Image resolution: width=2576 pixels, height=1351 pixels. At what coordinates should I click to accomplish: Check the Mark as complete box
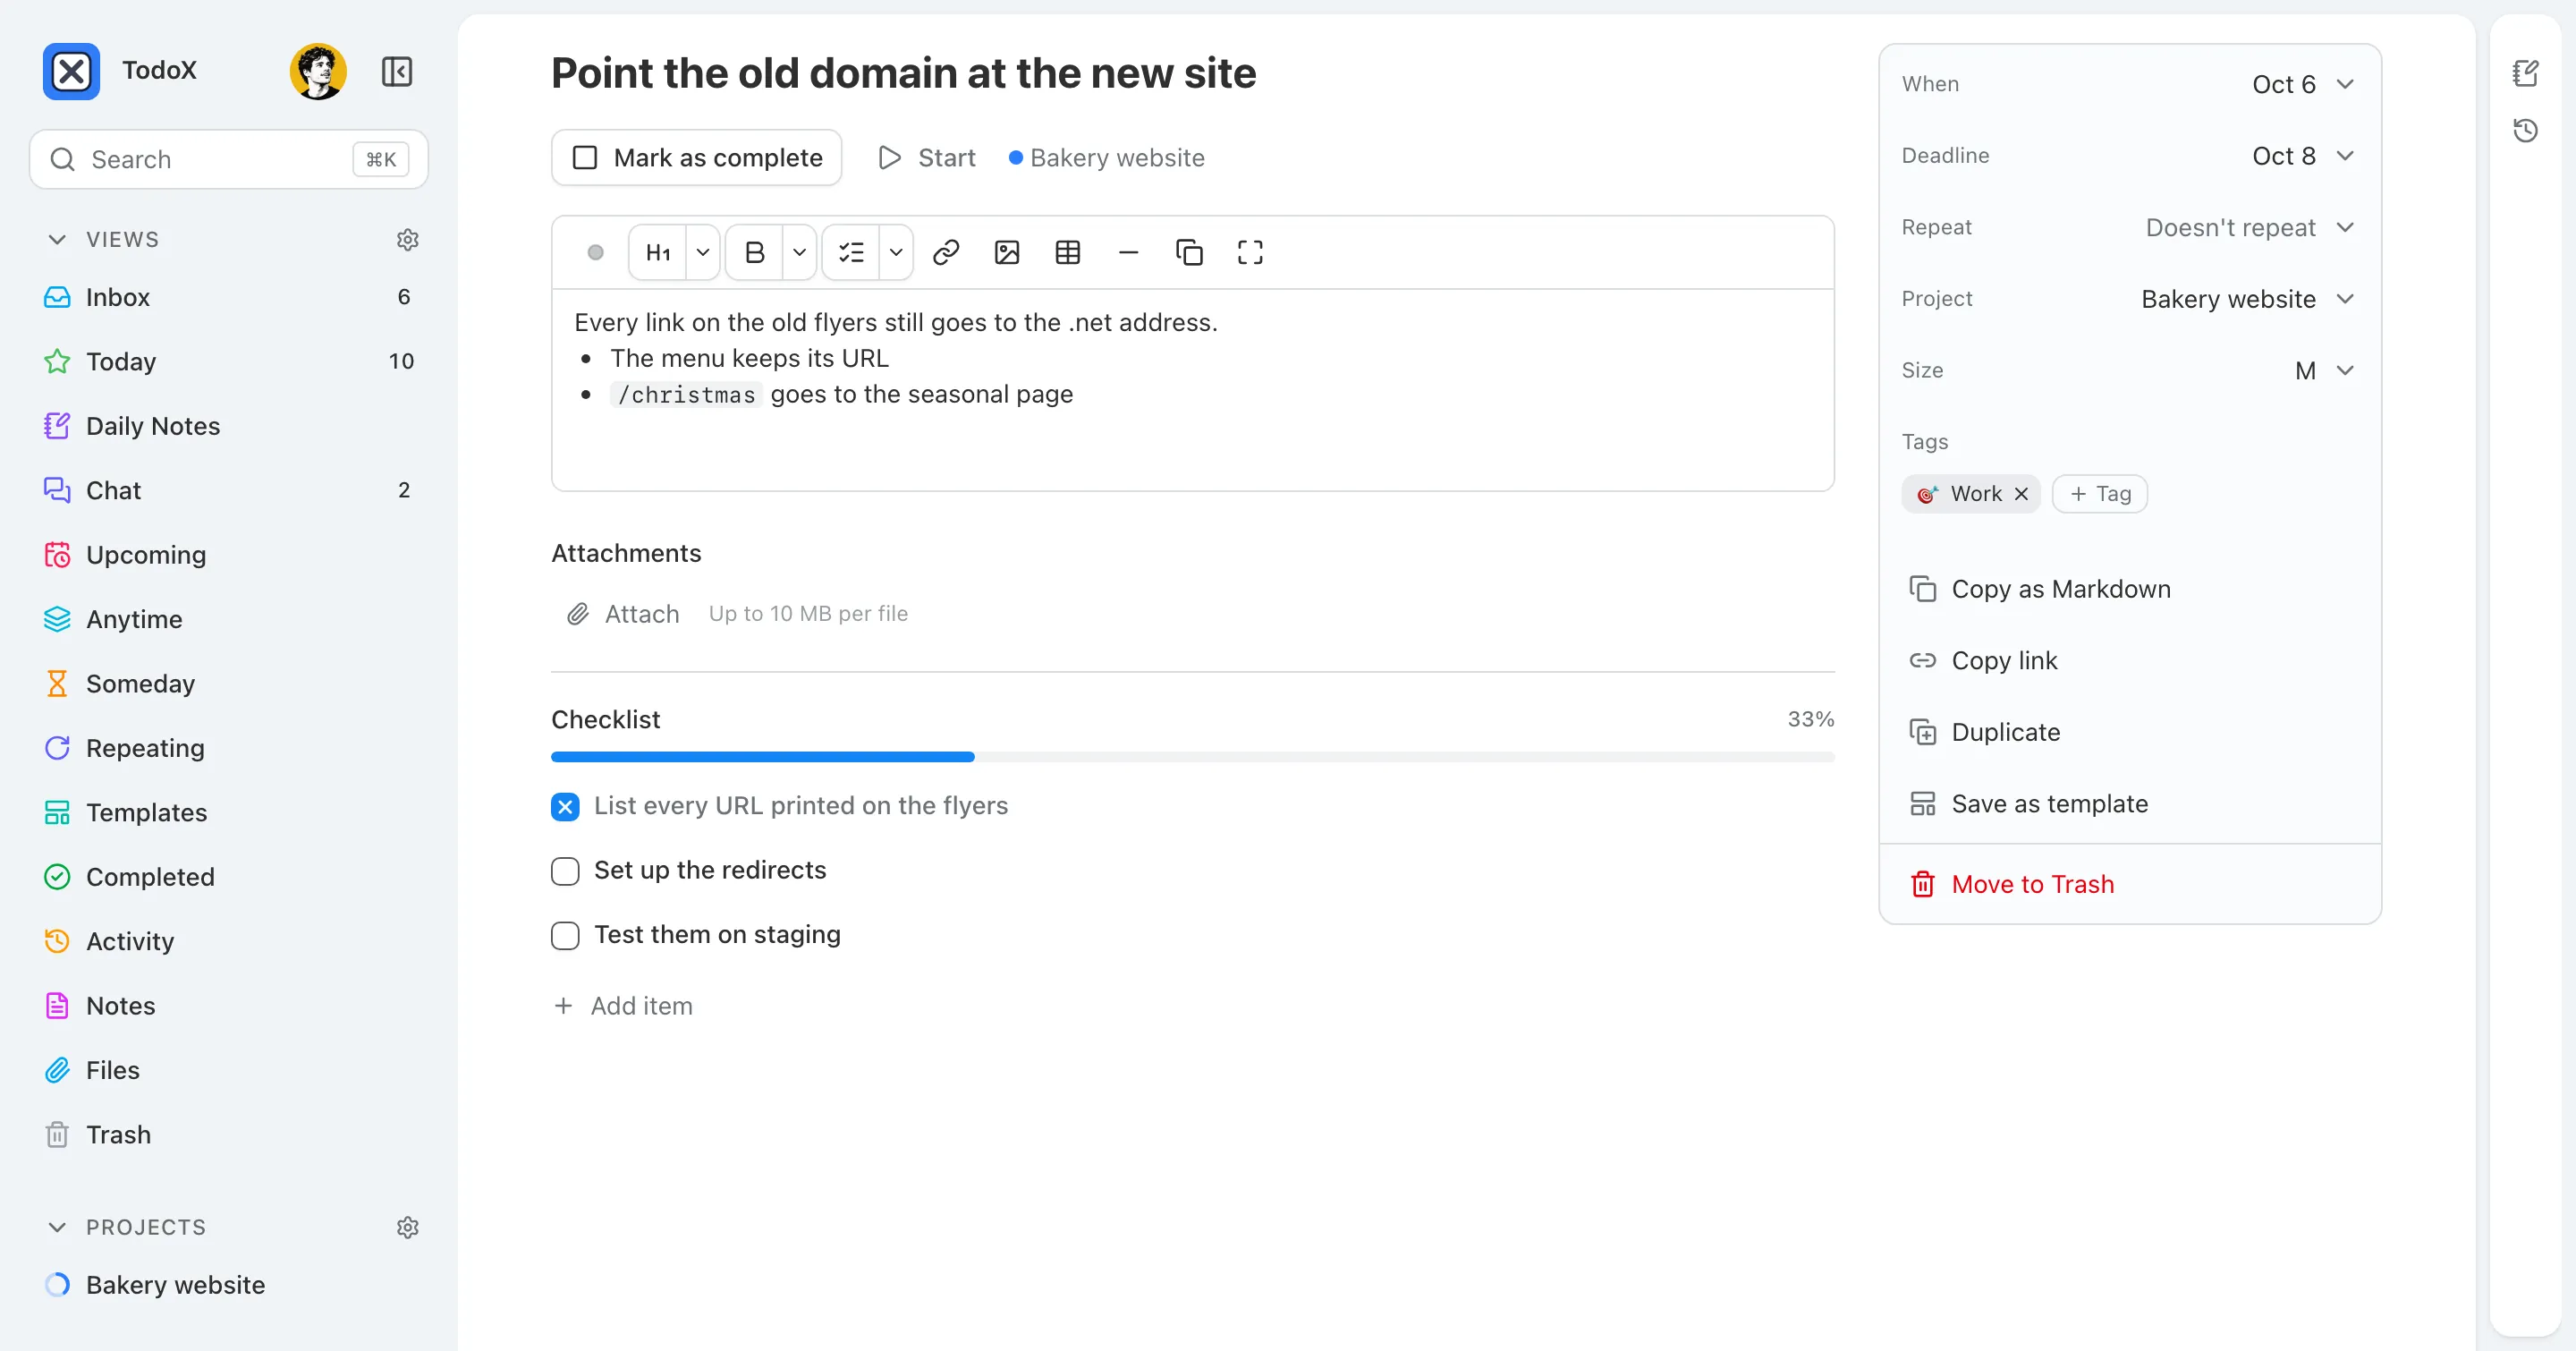585,158
